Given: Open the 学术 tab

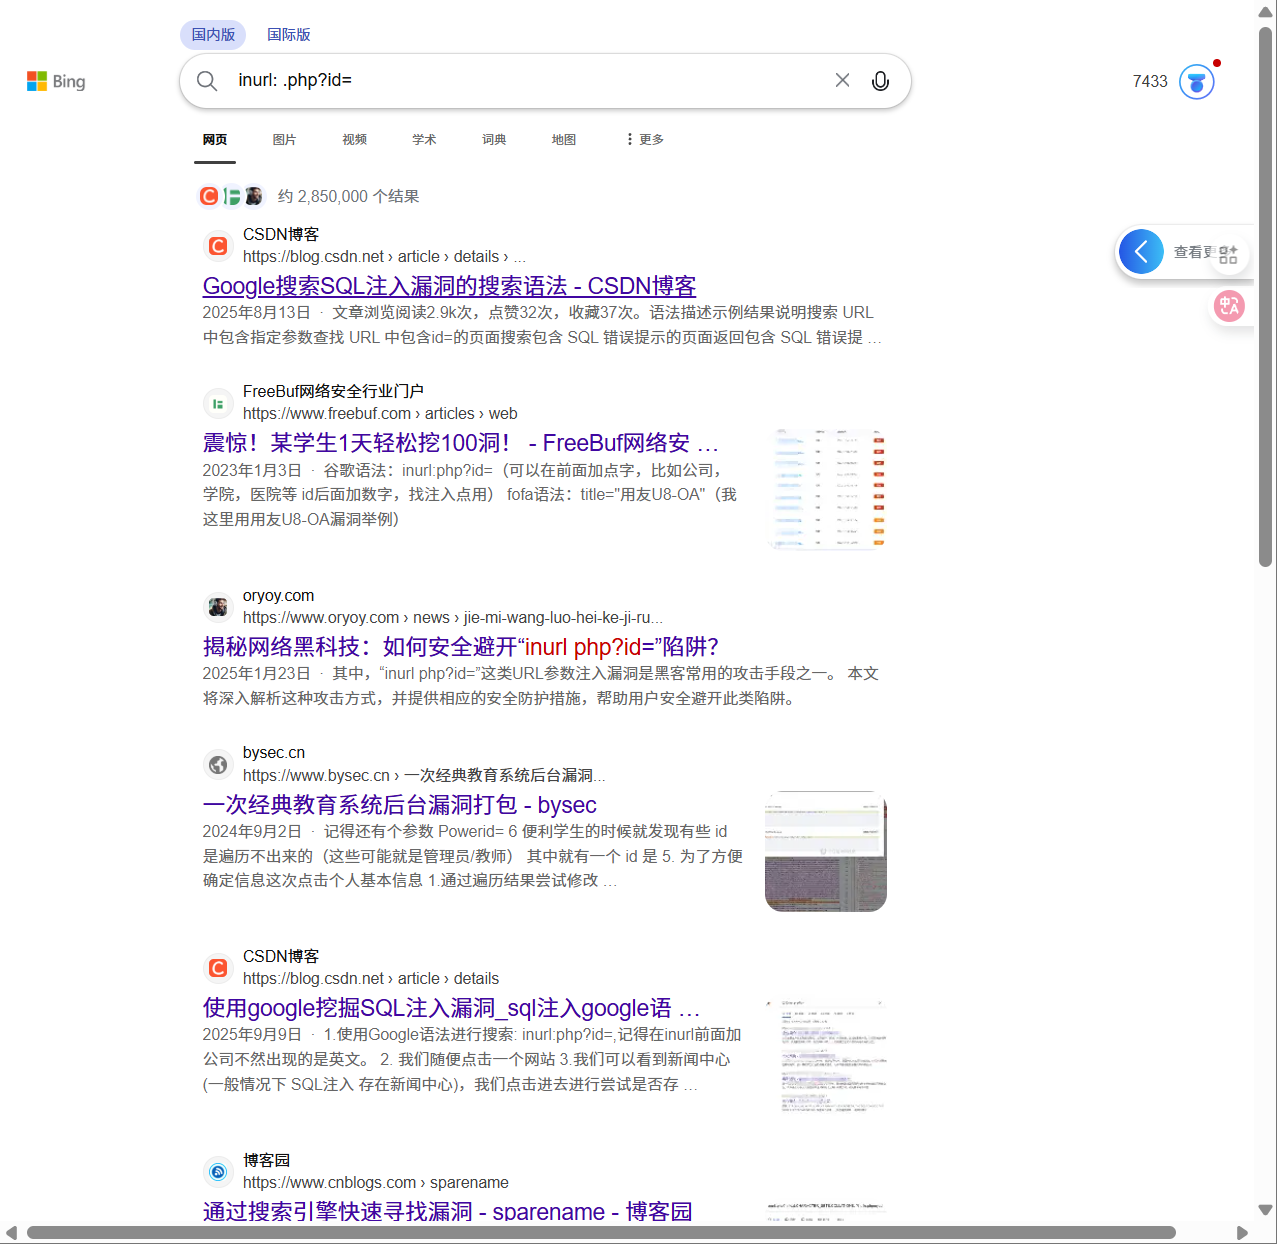Looking at the screenshot, I should coord(423,139).
